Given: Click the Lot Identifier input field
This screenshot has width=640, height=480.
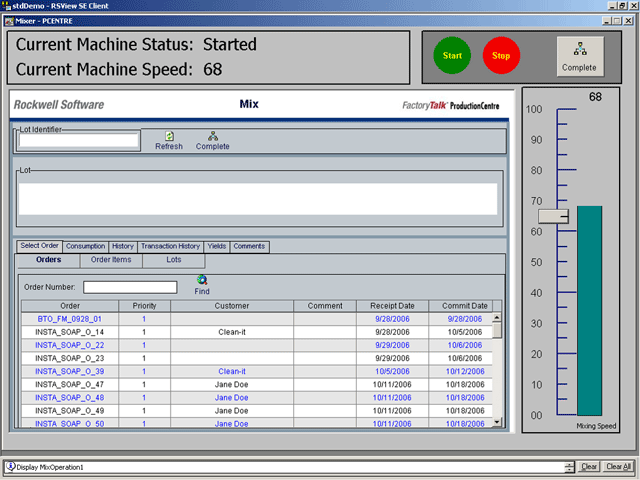Looking at the screenshot, I should (79, 140).
